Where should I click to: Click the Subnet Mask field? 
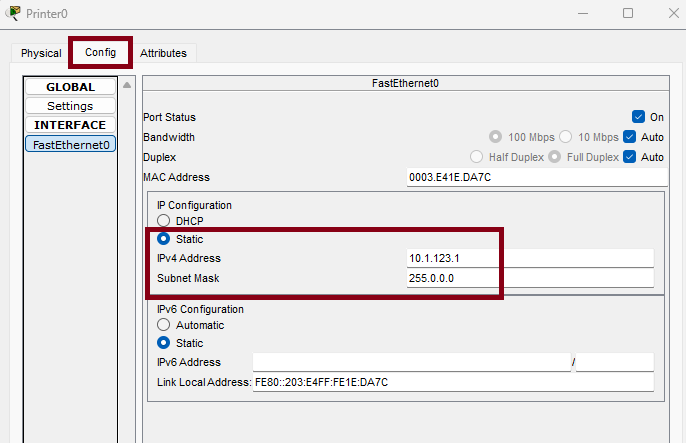(x=530, y=278)
